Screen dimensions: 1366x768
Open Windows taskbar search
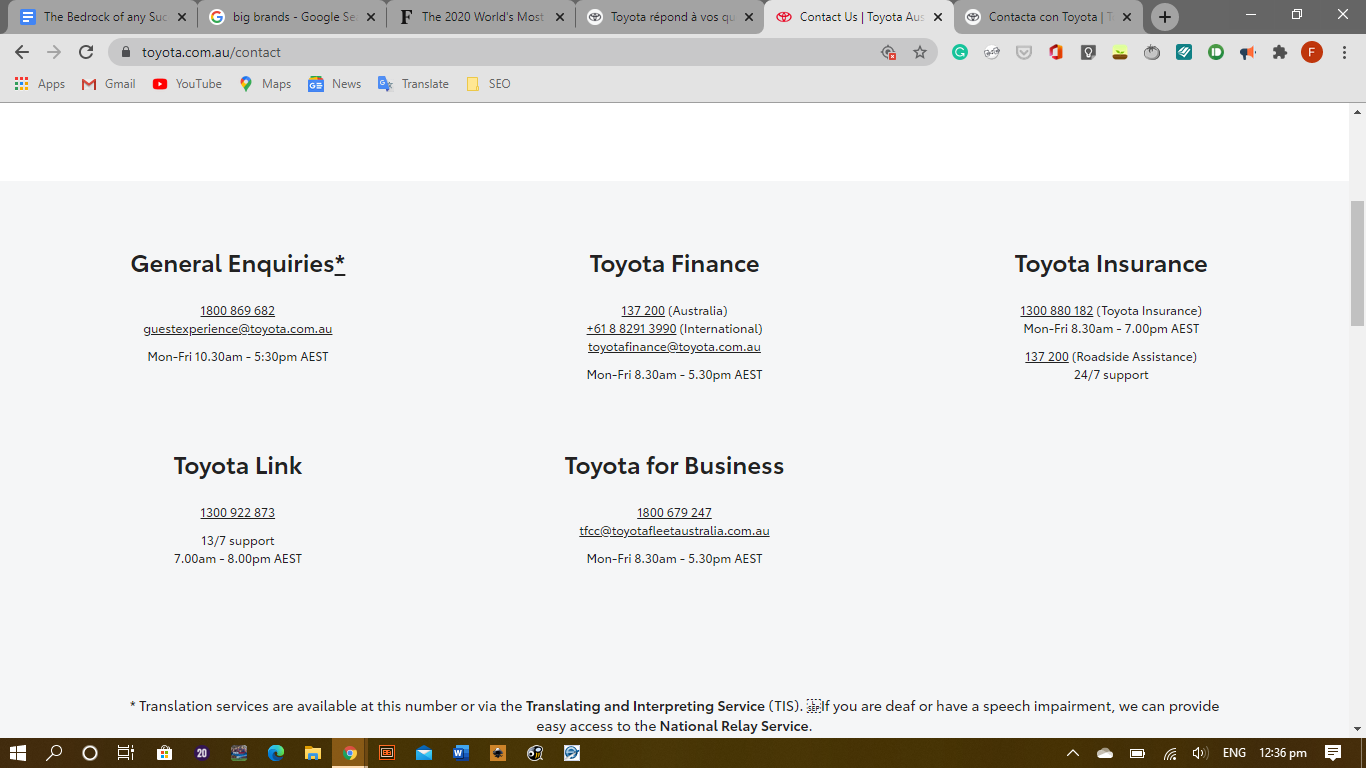click(x=54, y=753)
